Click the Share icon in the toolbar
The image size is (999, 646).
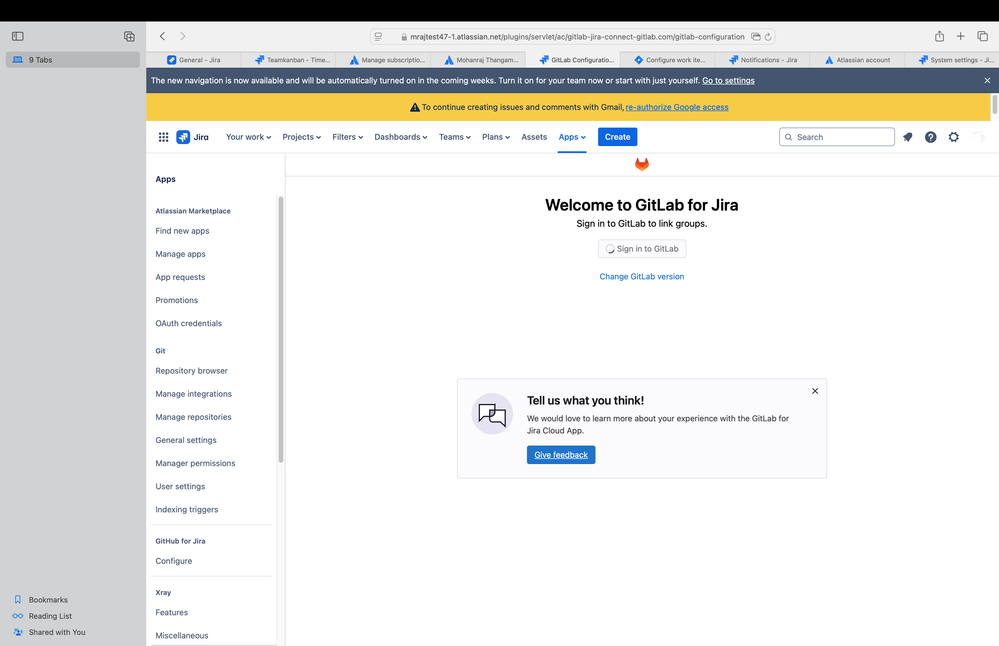tap(938, 35)
